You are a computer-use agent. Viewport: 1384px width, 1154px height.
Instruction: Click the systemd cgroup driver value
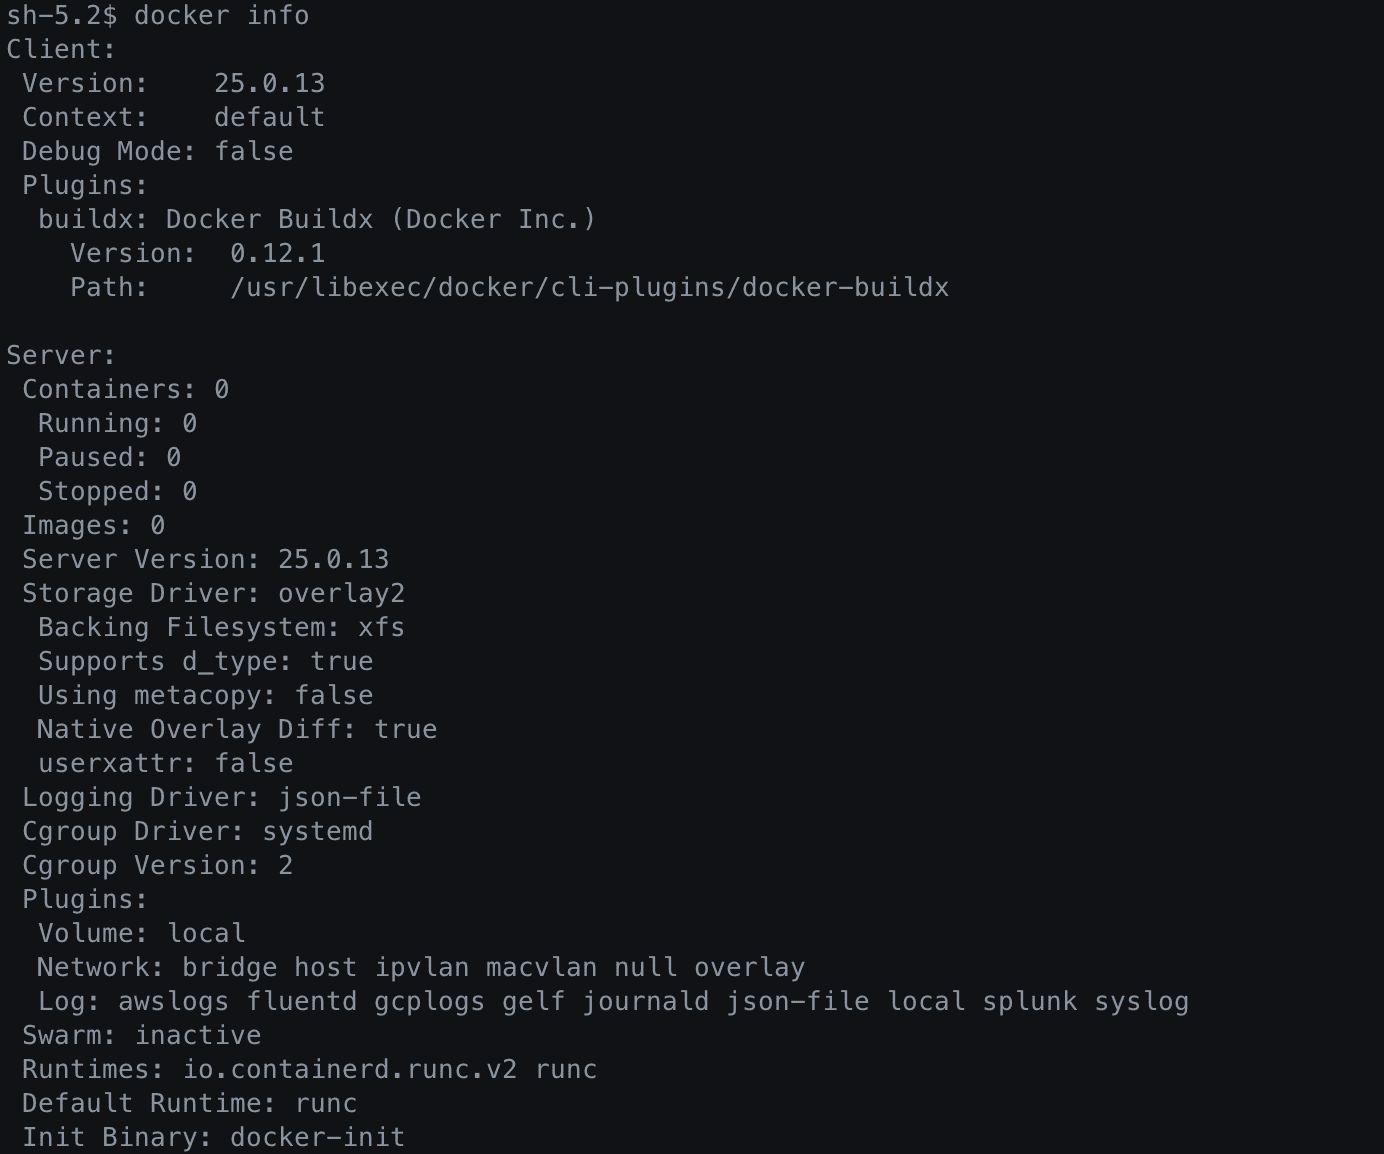pos(317,831)
